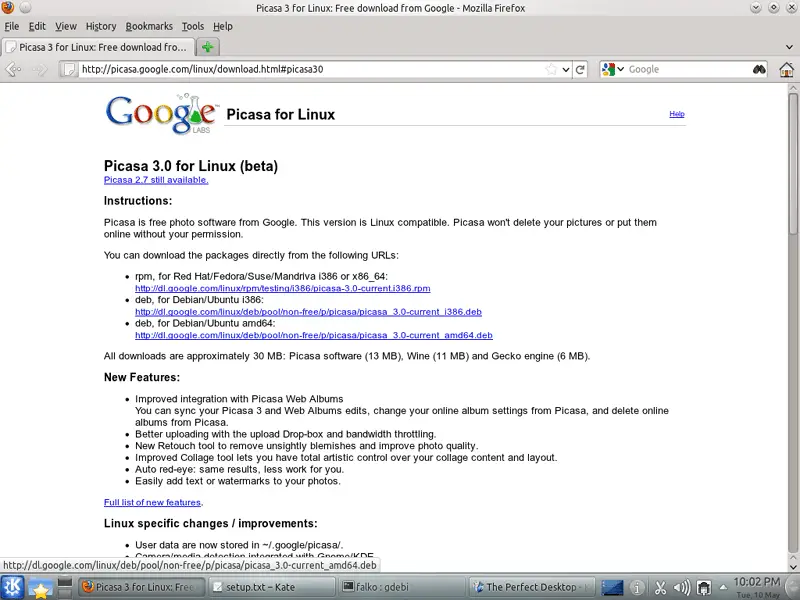Open the list all tabs dropdown
The width and height of the screenshot is (800, 600).
coord(790,47)
